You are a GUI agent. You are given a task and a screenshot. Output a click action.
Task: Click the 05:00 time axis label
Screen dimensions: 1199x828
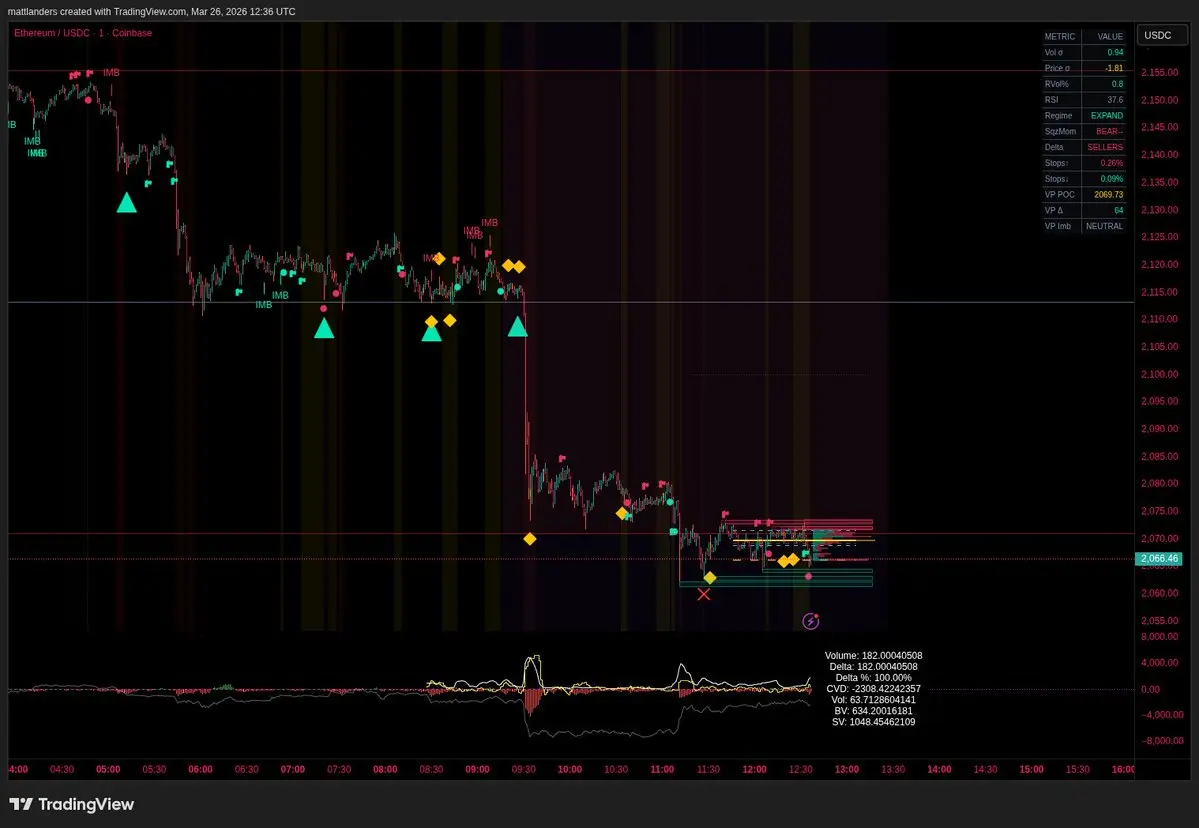pos(108,770)
